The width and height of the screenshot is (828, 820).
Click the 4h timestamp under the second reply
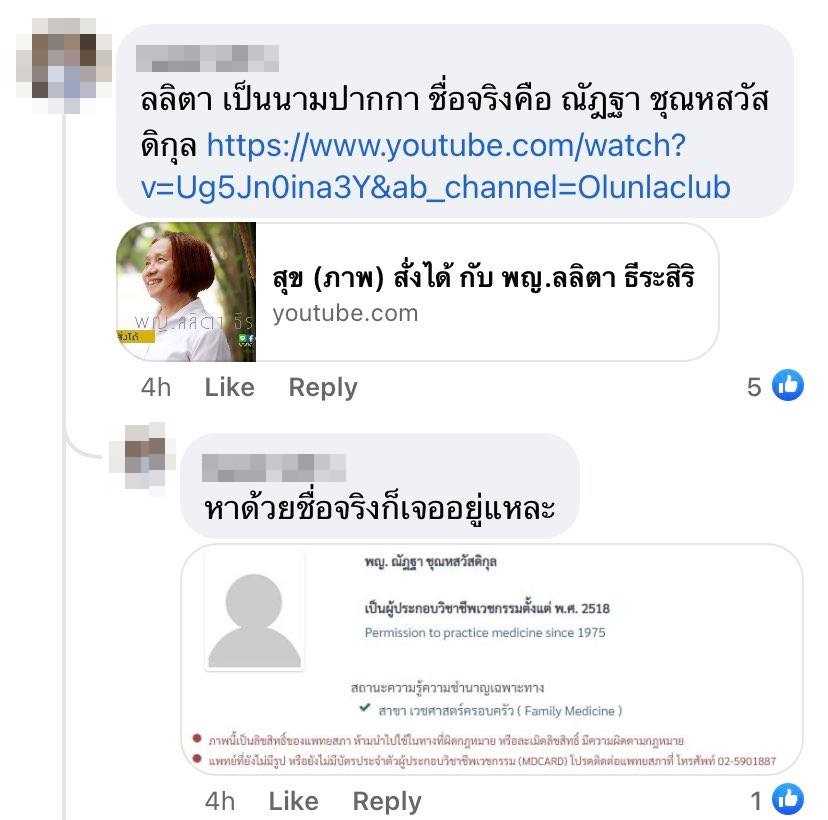220,801
